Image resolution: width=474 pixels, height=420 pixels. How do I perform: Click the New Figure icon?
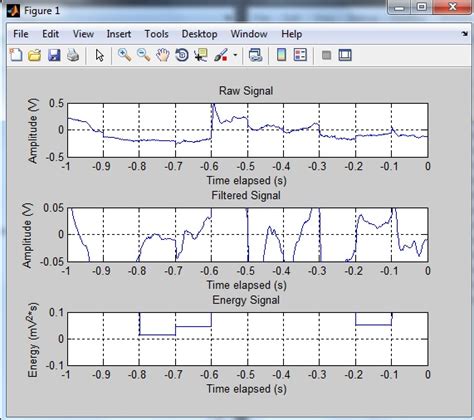tap(16, 55)
